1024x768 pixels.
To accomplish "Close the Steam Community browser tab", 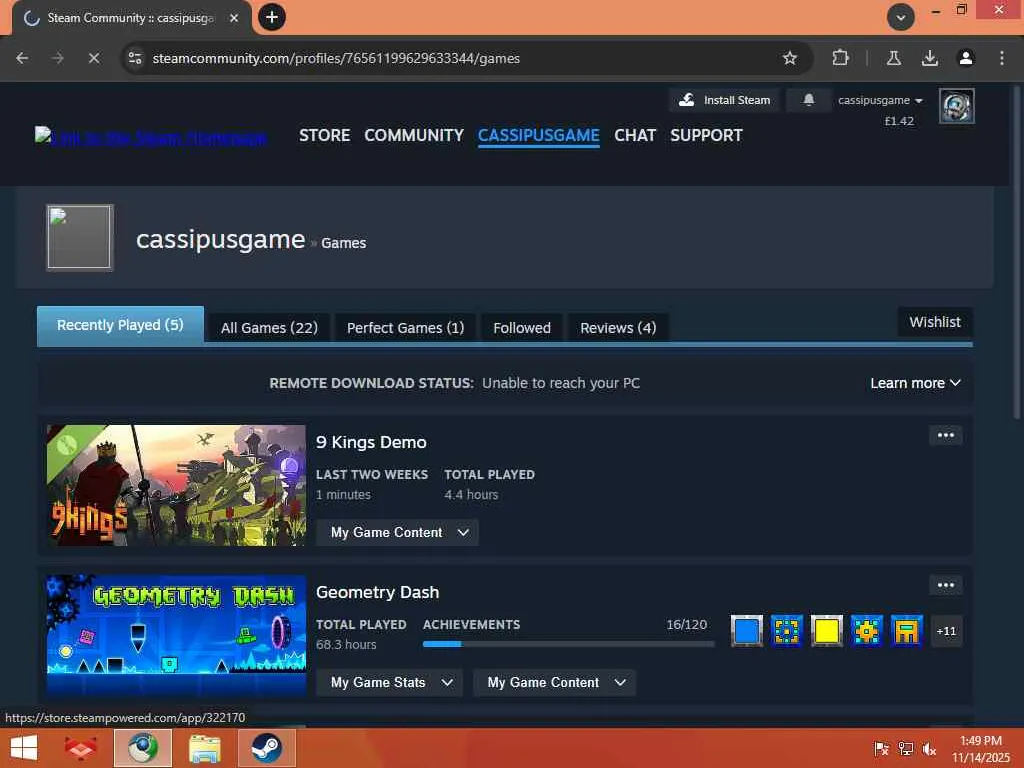I will [234, 18].
